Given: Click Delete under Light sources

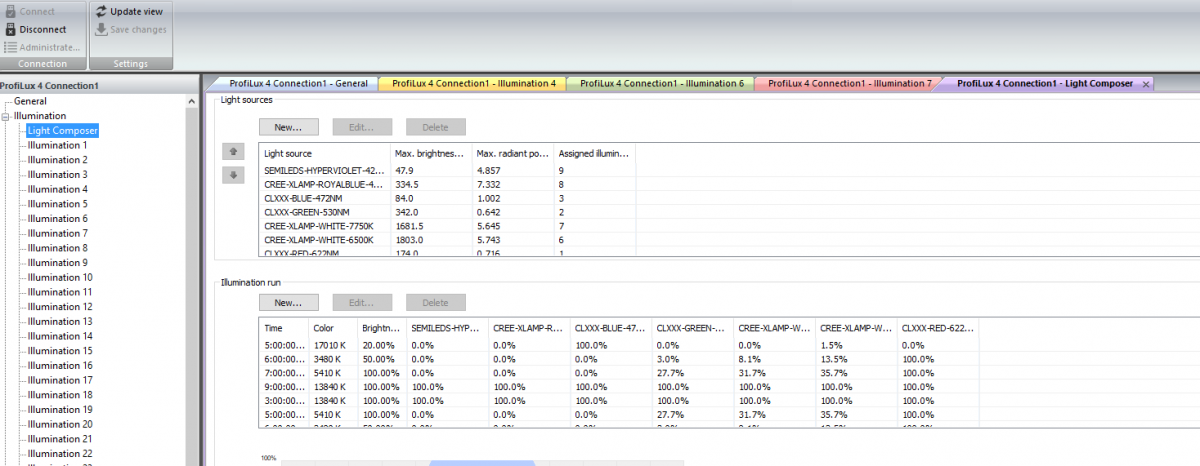Looking at the screenshot, I should tap(435, 127).
